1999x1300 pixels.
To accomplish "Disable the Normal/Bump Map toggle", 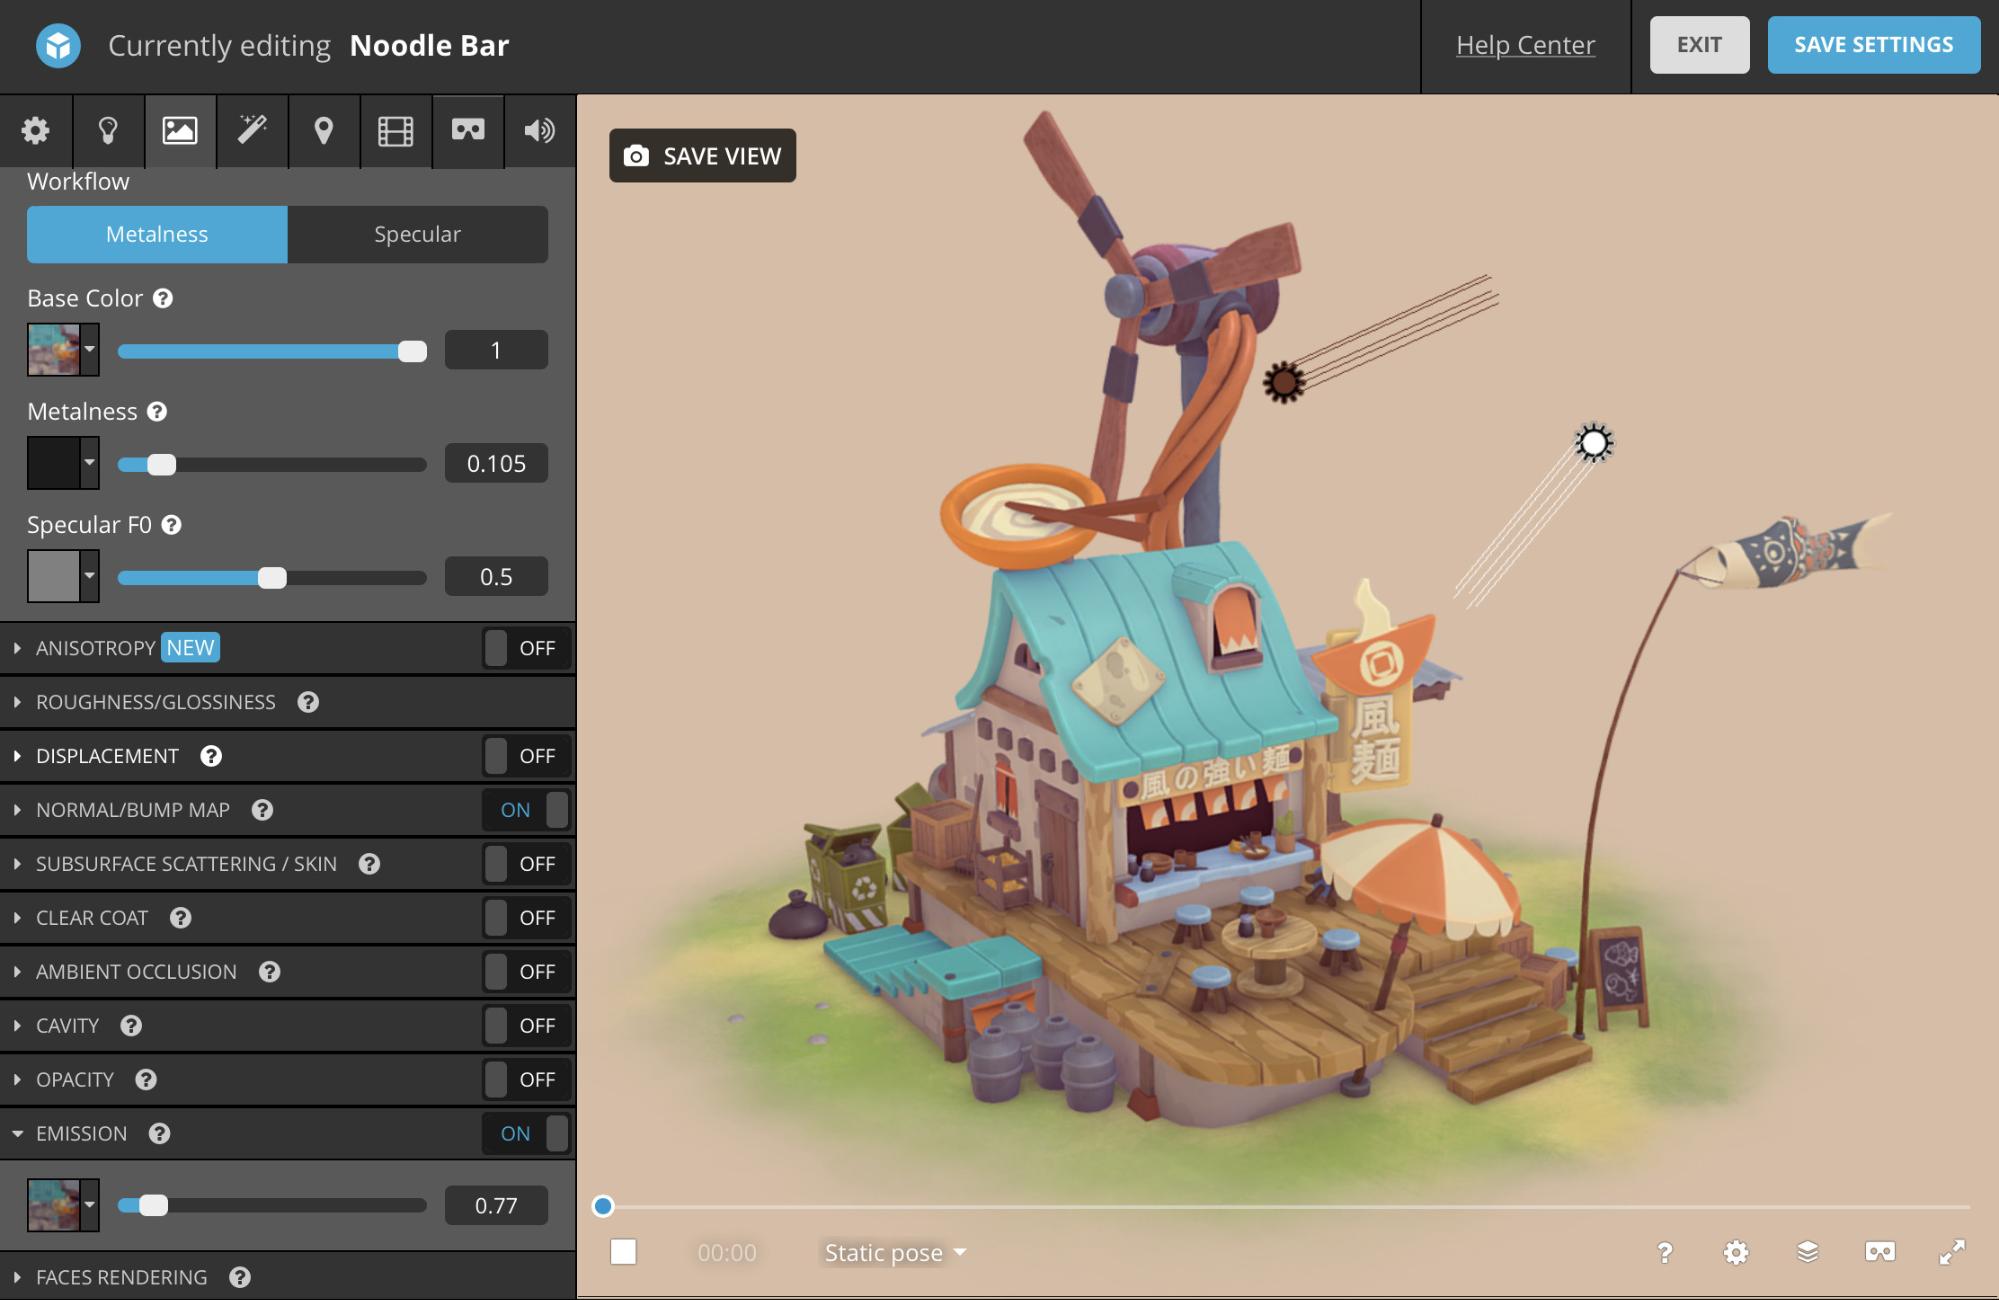I will pos(525,810).
